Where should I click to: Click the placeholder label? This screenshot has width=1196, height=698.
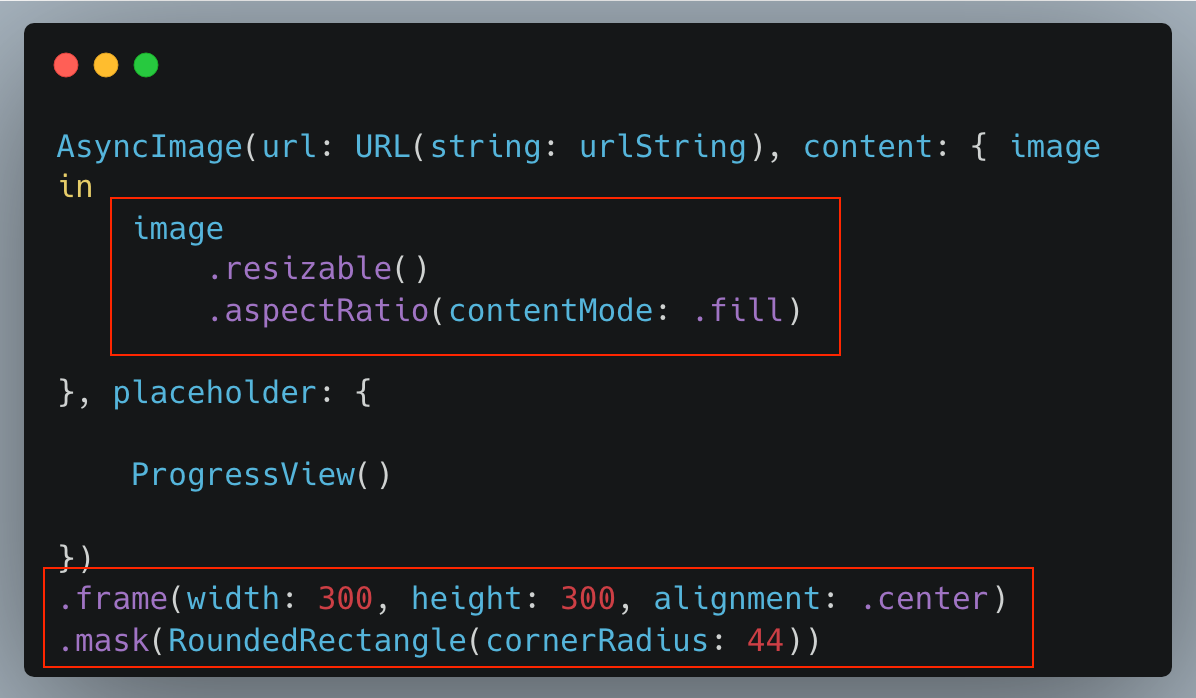click(215, 393)
